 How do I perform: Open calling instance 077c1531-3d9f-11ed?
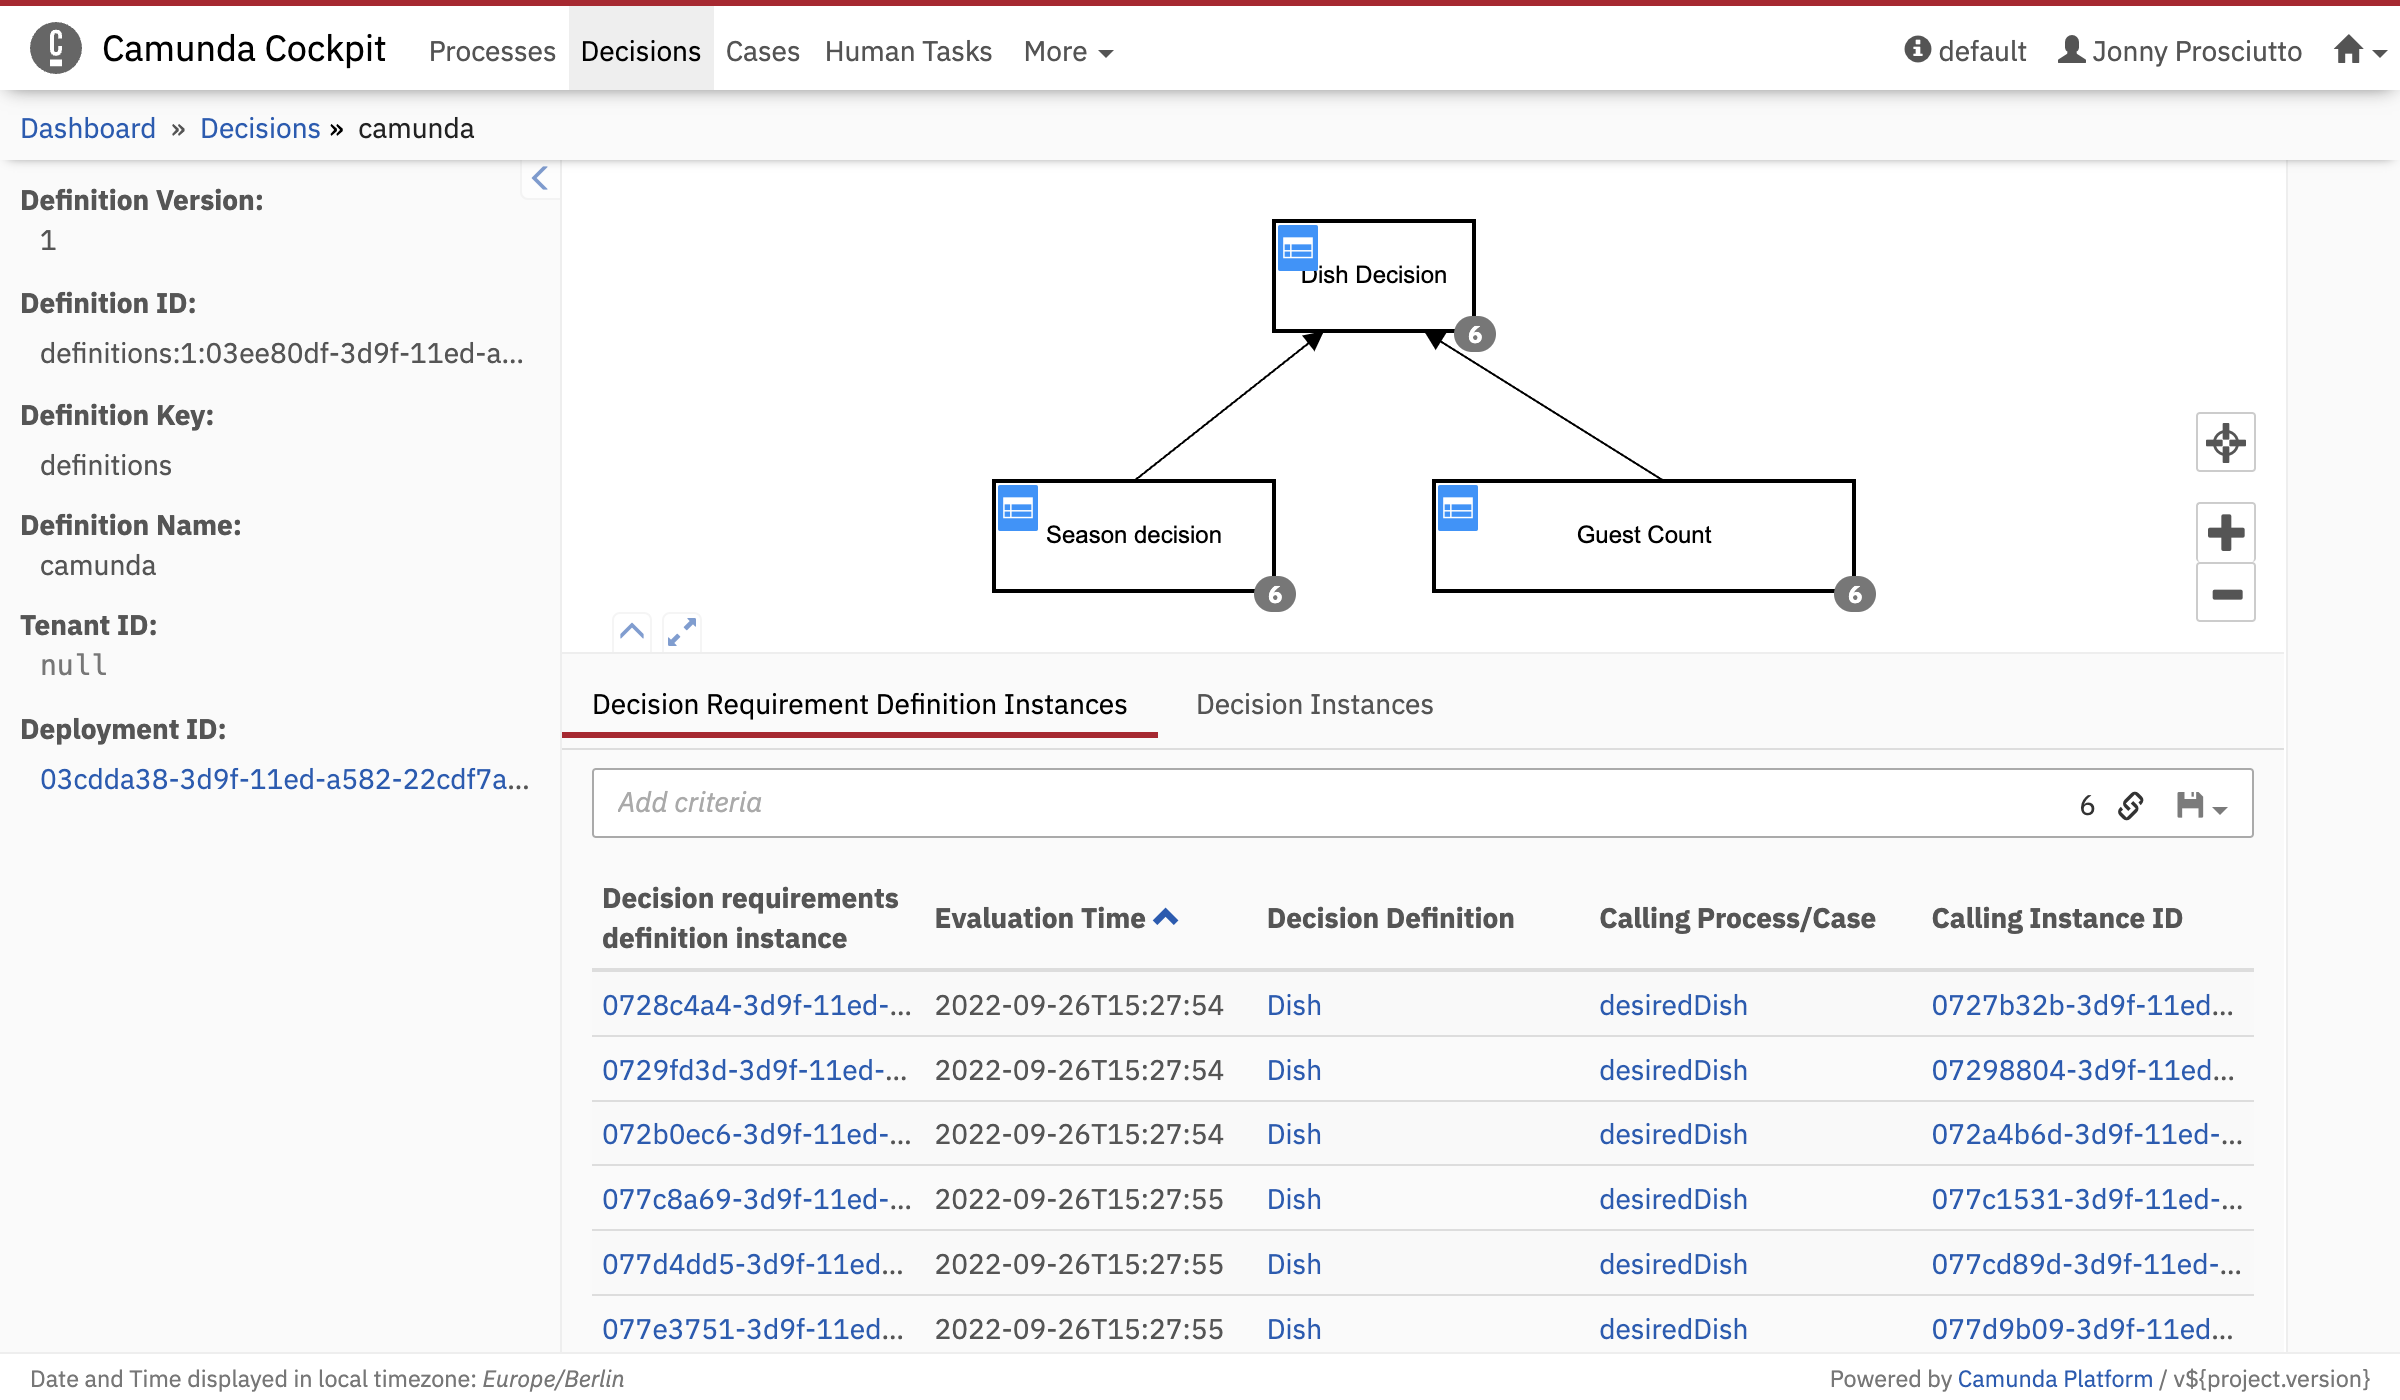click(2087, 1199)
